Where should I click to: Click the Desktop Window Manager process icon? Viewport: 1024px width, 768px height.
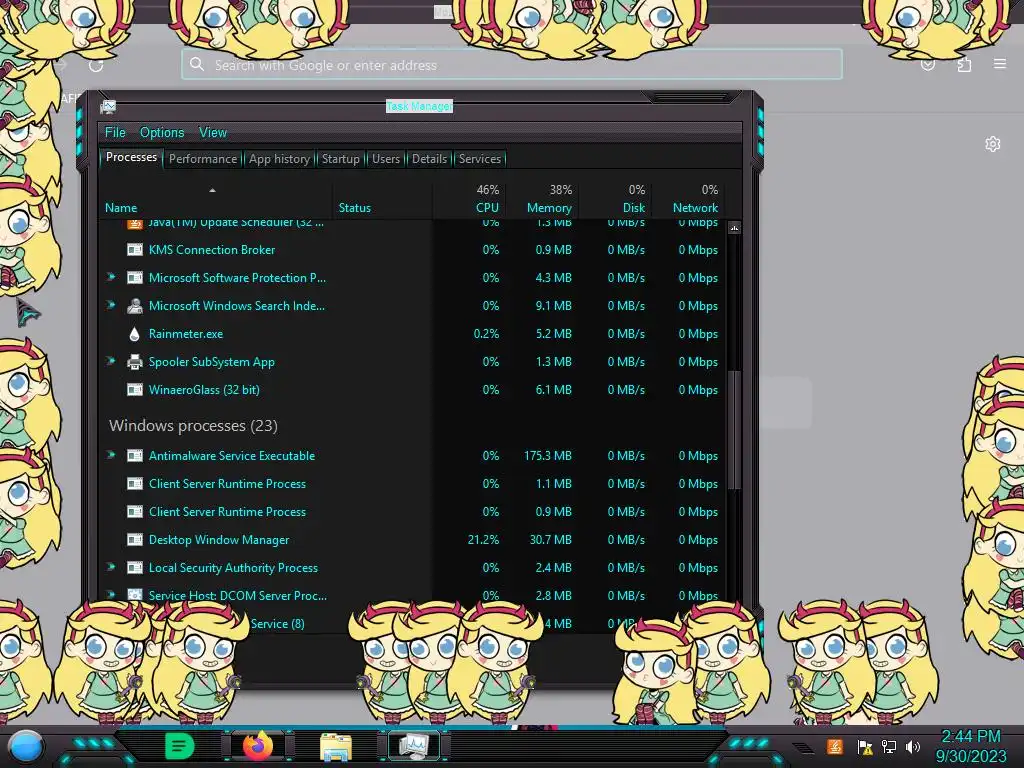pyautogui.click(x=135, y=539)
